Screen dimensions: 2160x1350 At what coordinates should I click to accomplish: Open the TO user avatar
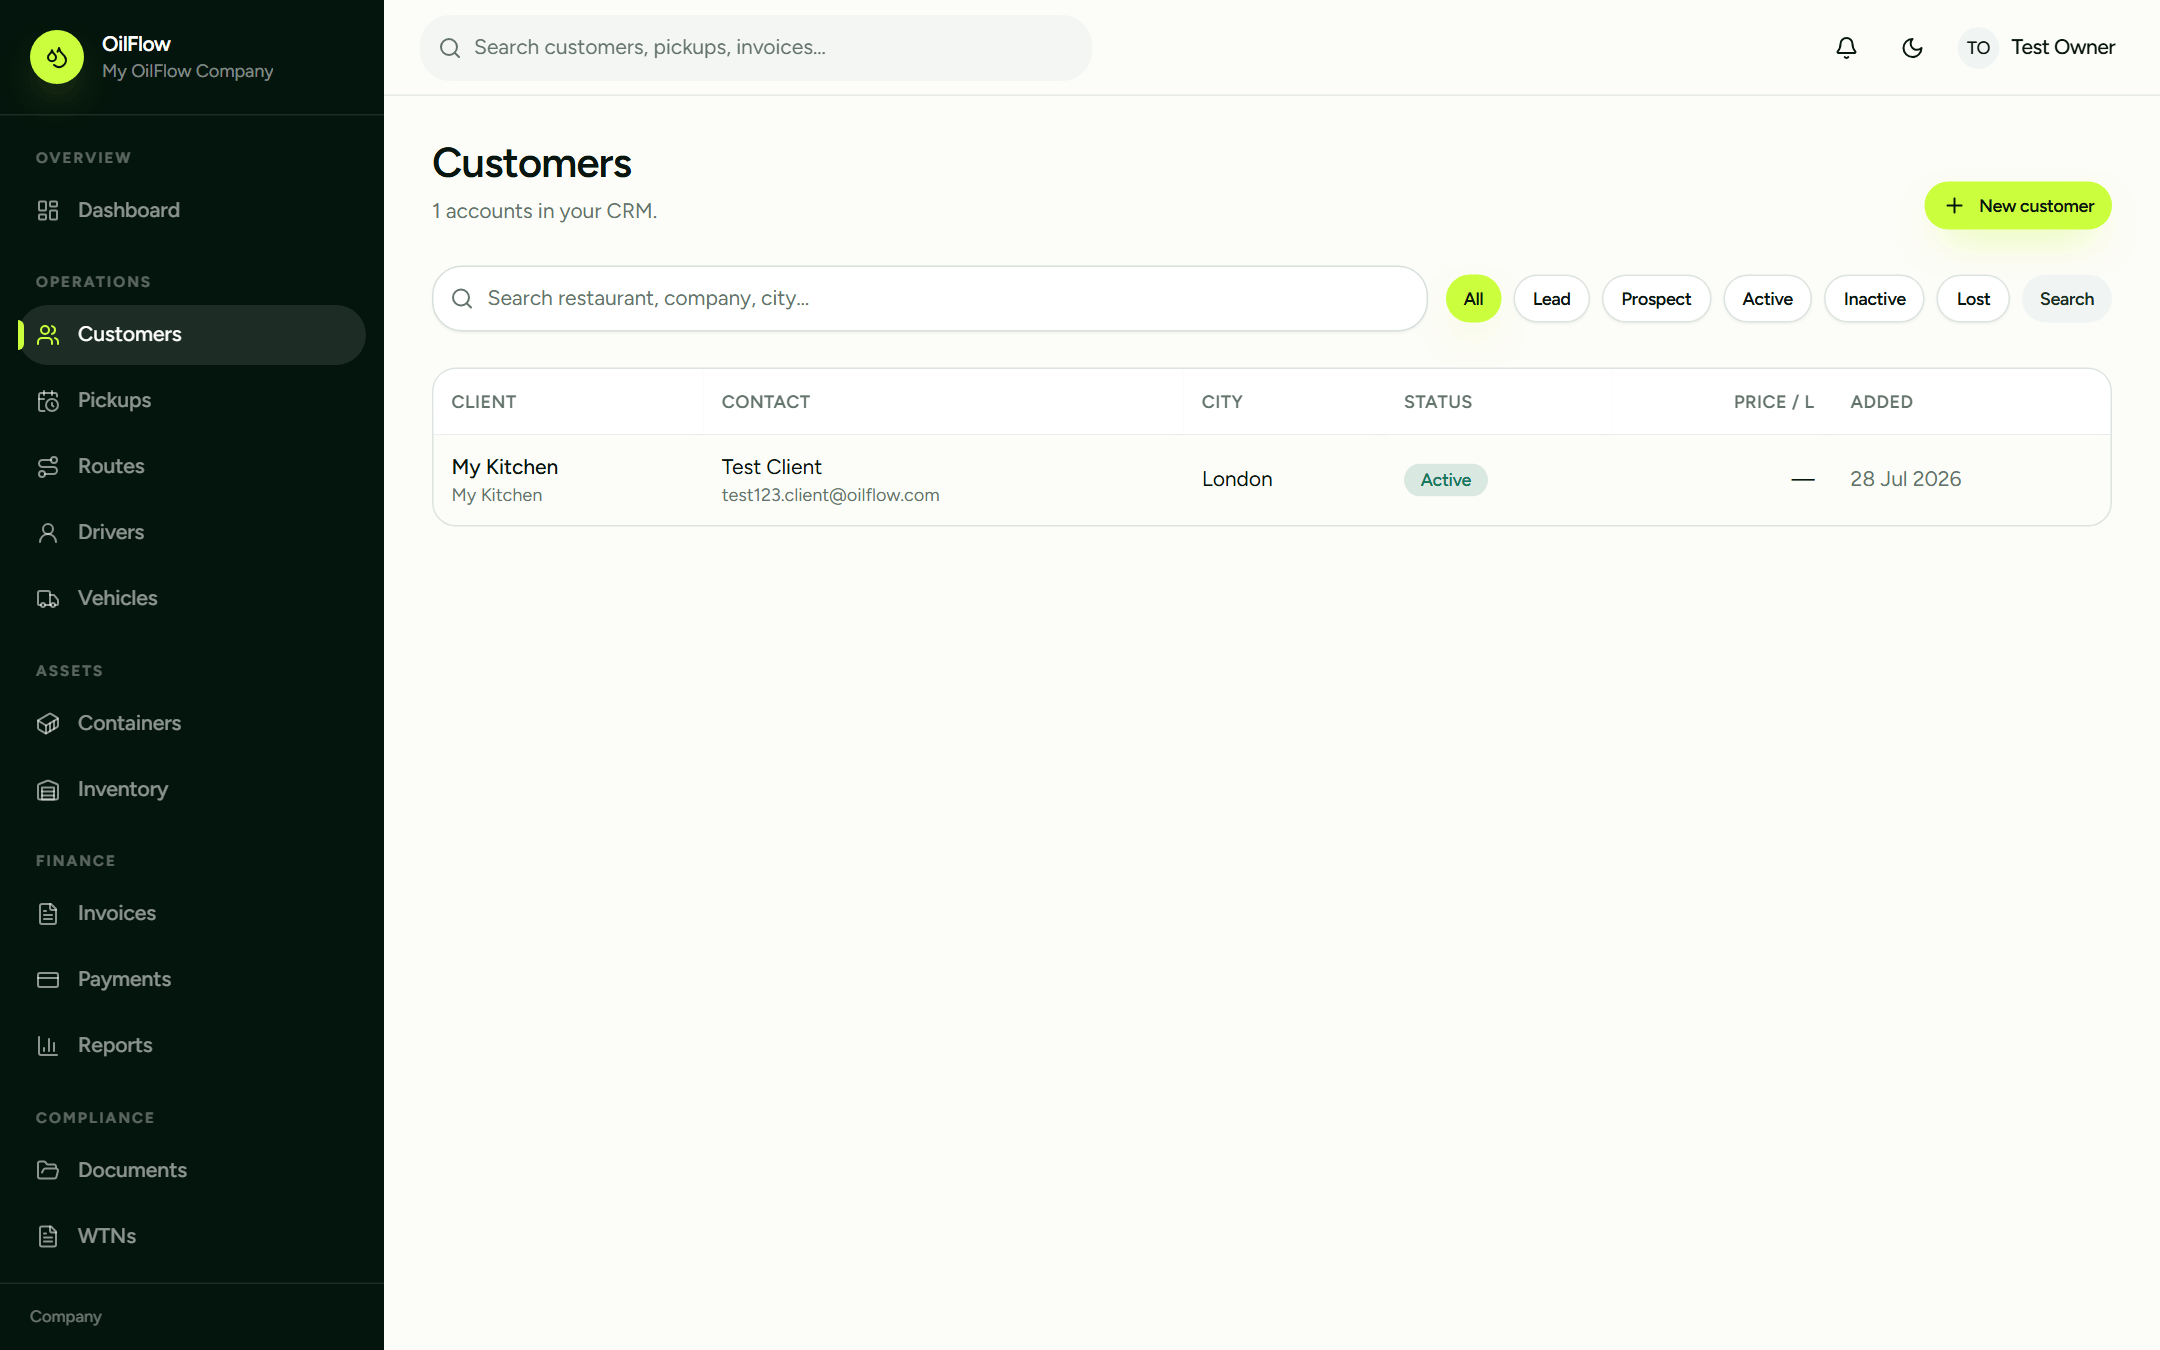click(1978, 47)
